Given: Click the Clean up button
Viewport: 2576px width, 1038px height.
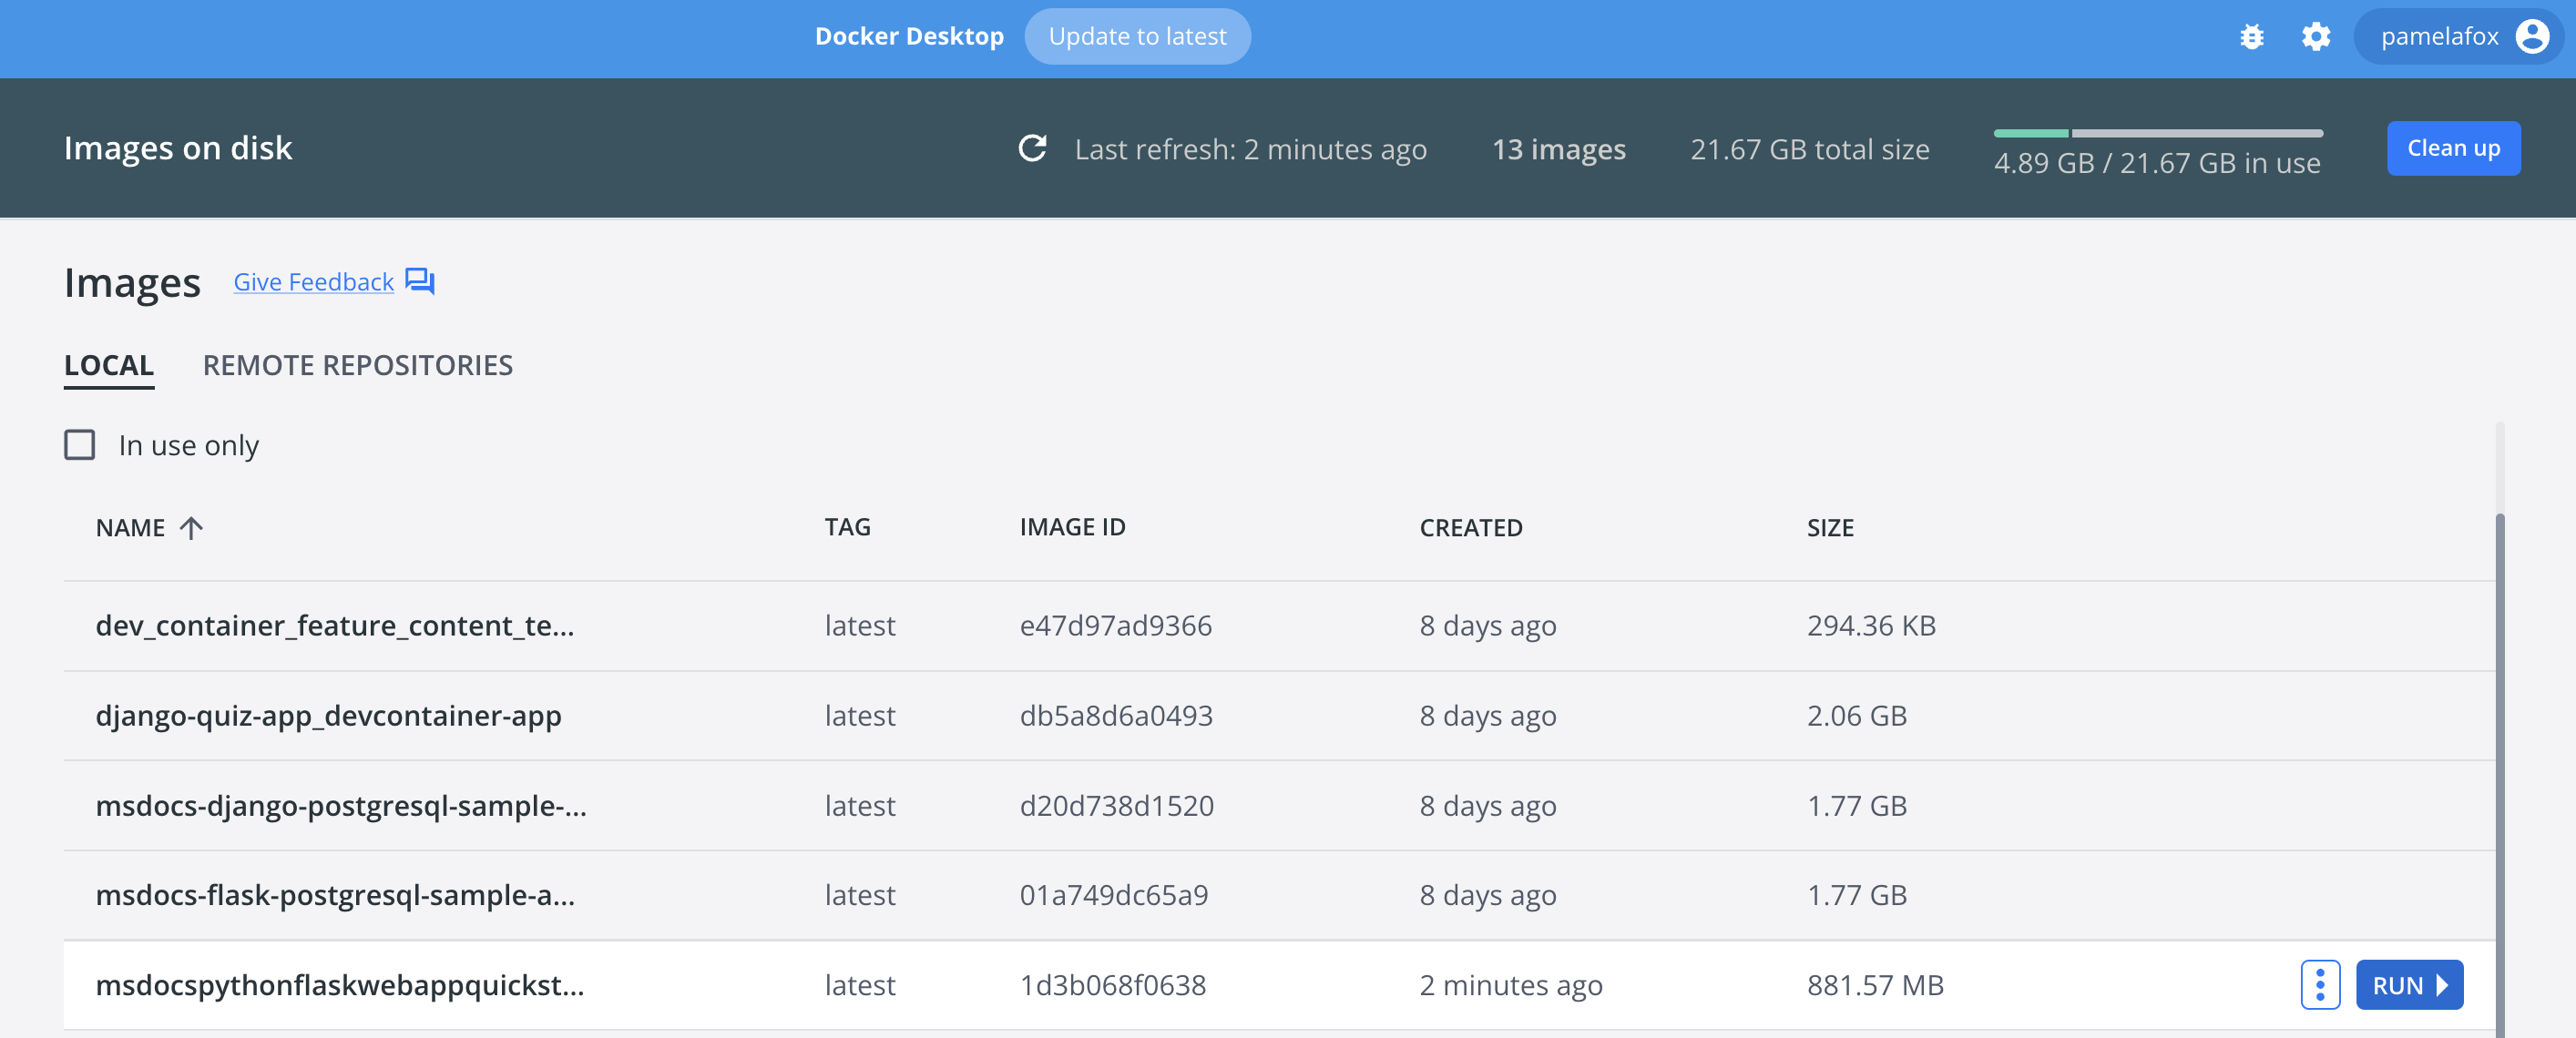Looking at the screenshot, I should coord(2453,148).
